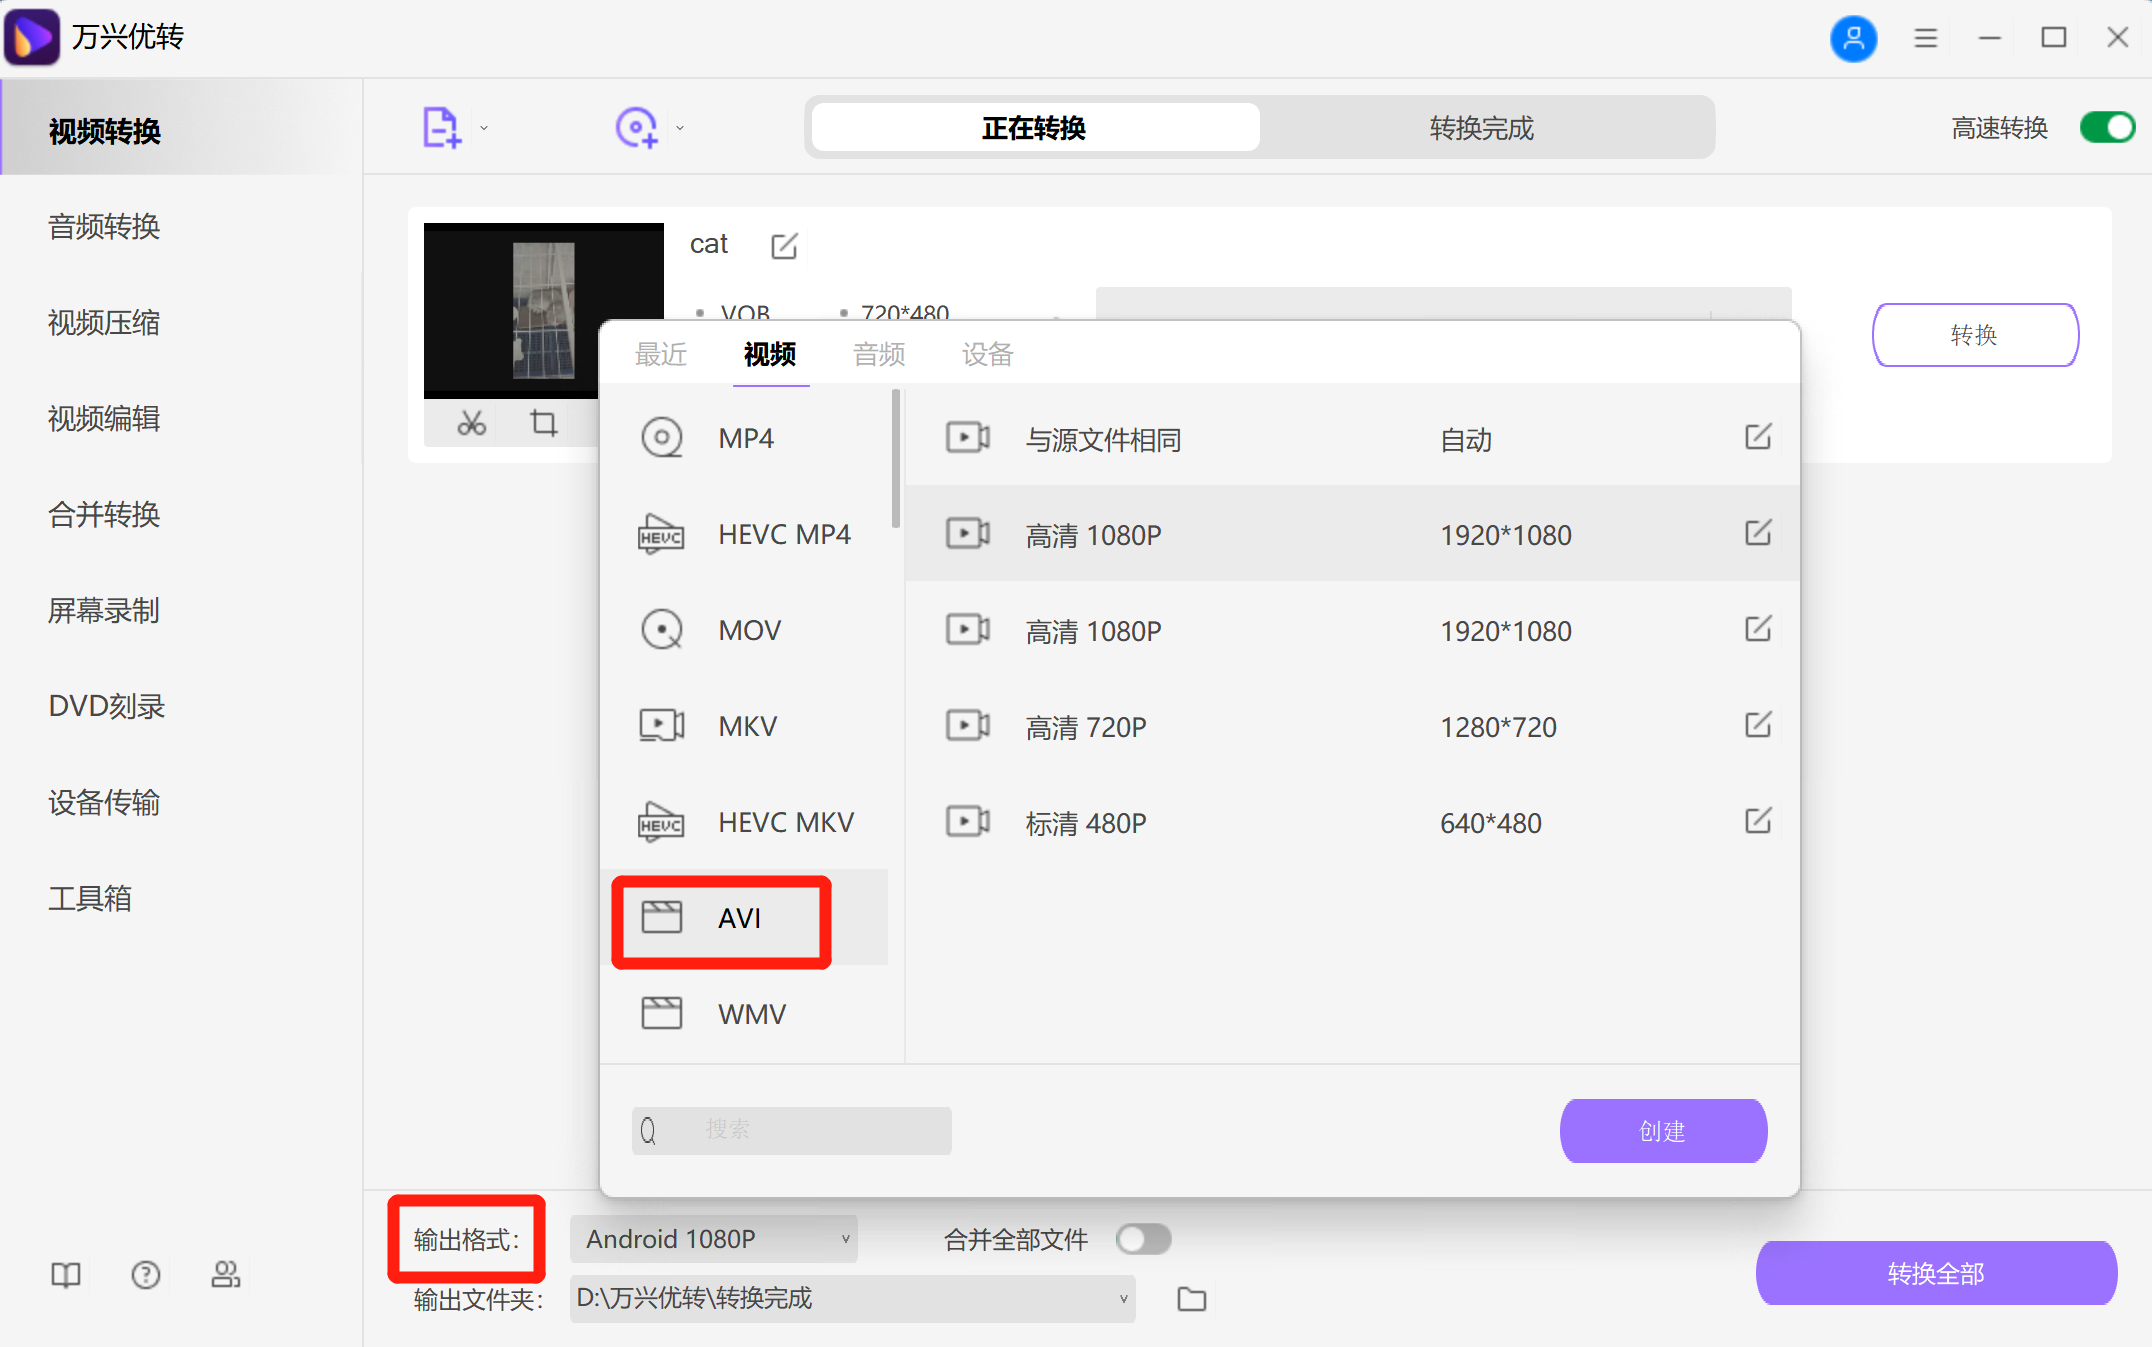Image resolution: width=2152 pixels, height=1347 pixels.
Task: Click edit settings icon for 高清 720P preset
Action: click(1759, 726)
